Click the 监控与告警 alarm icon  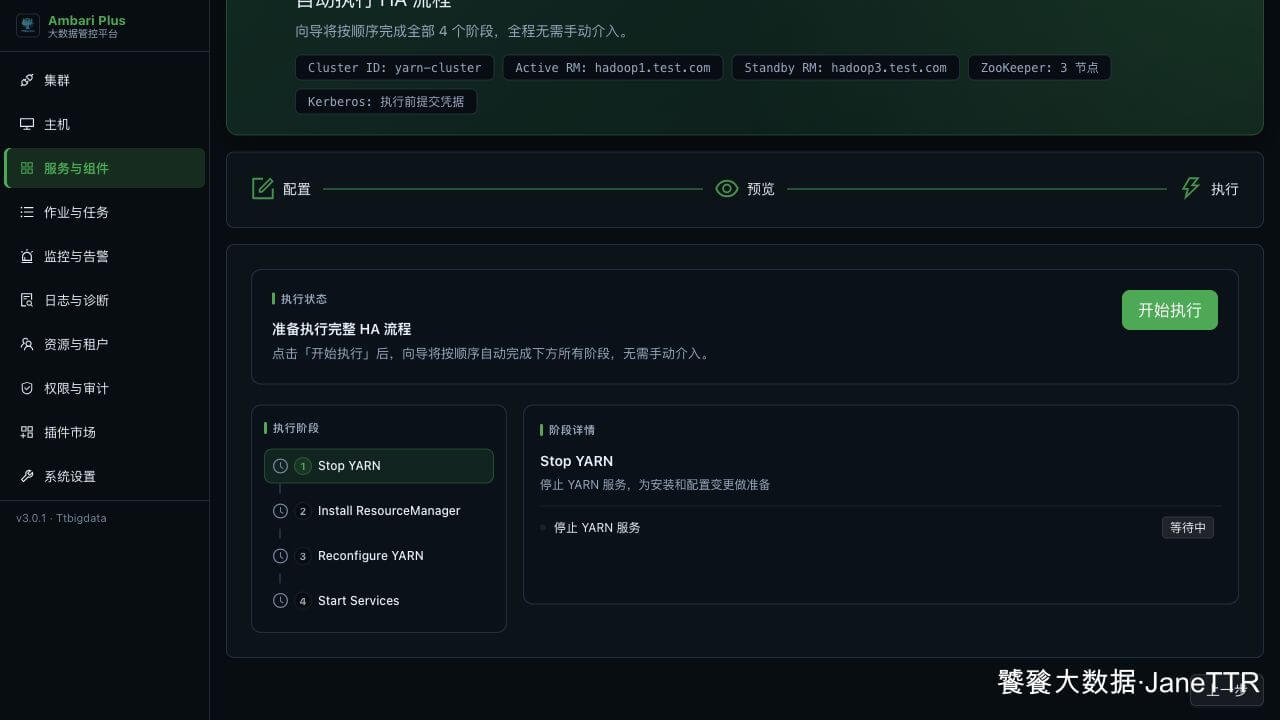coord(27,256)
